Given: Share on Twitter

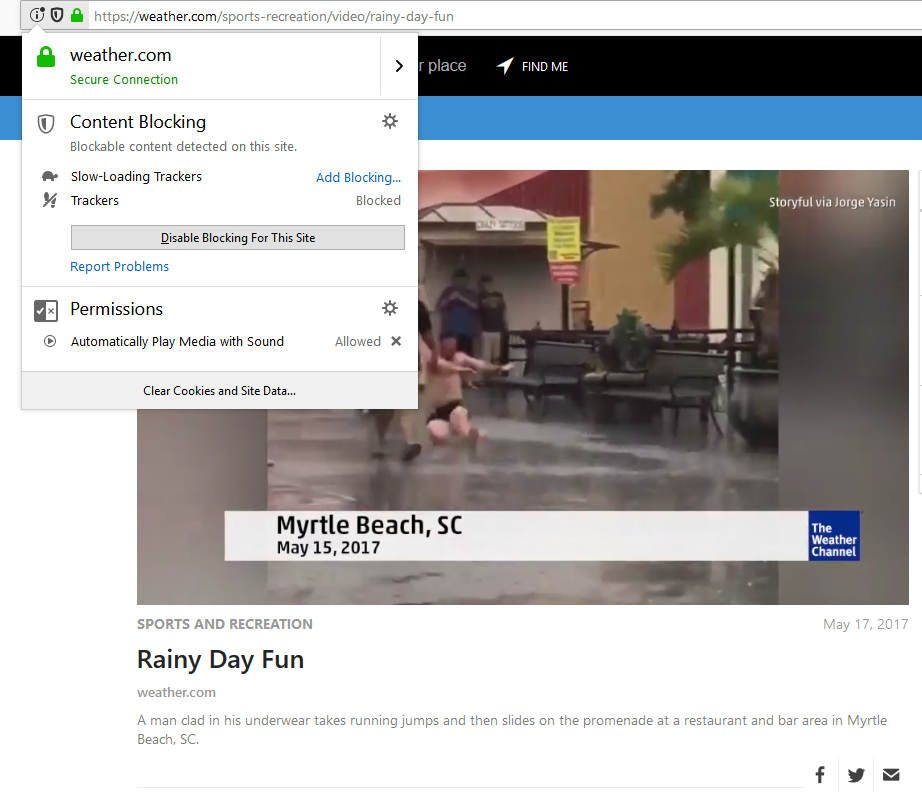Looking at the screenshot, I should pos(856,774).
